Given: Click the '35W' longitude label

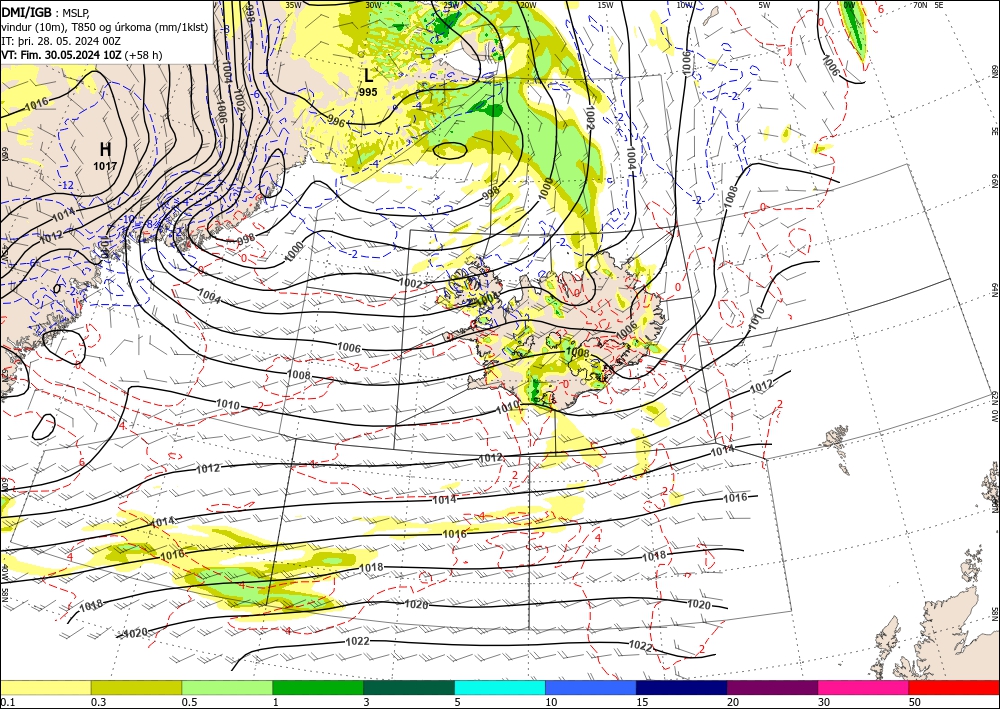Looking at the screenshot, I should (x=293, y=5).
